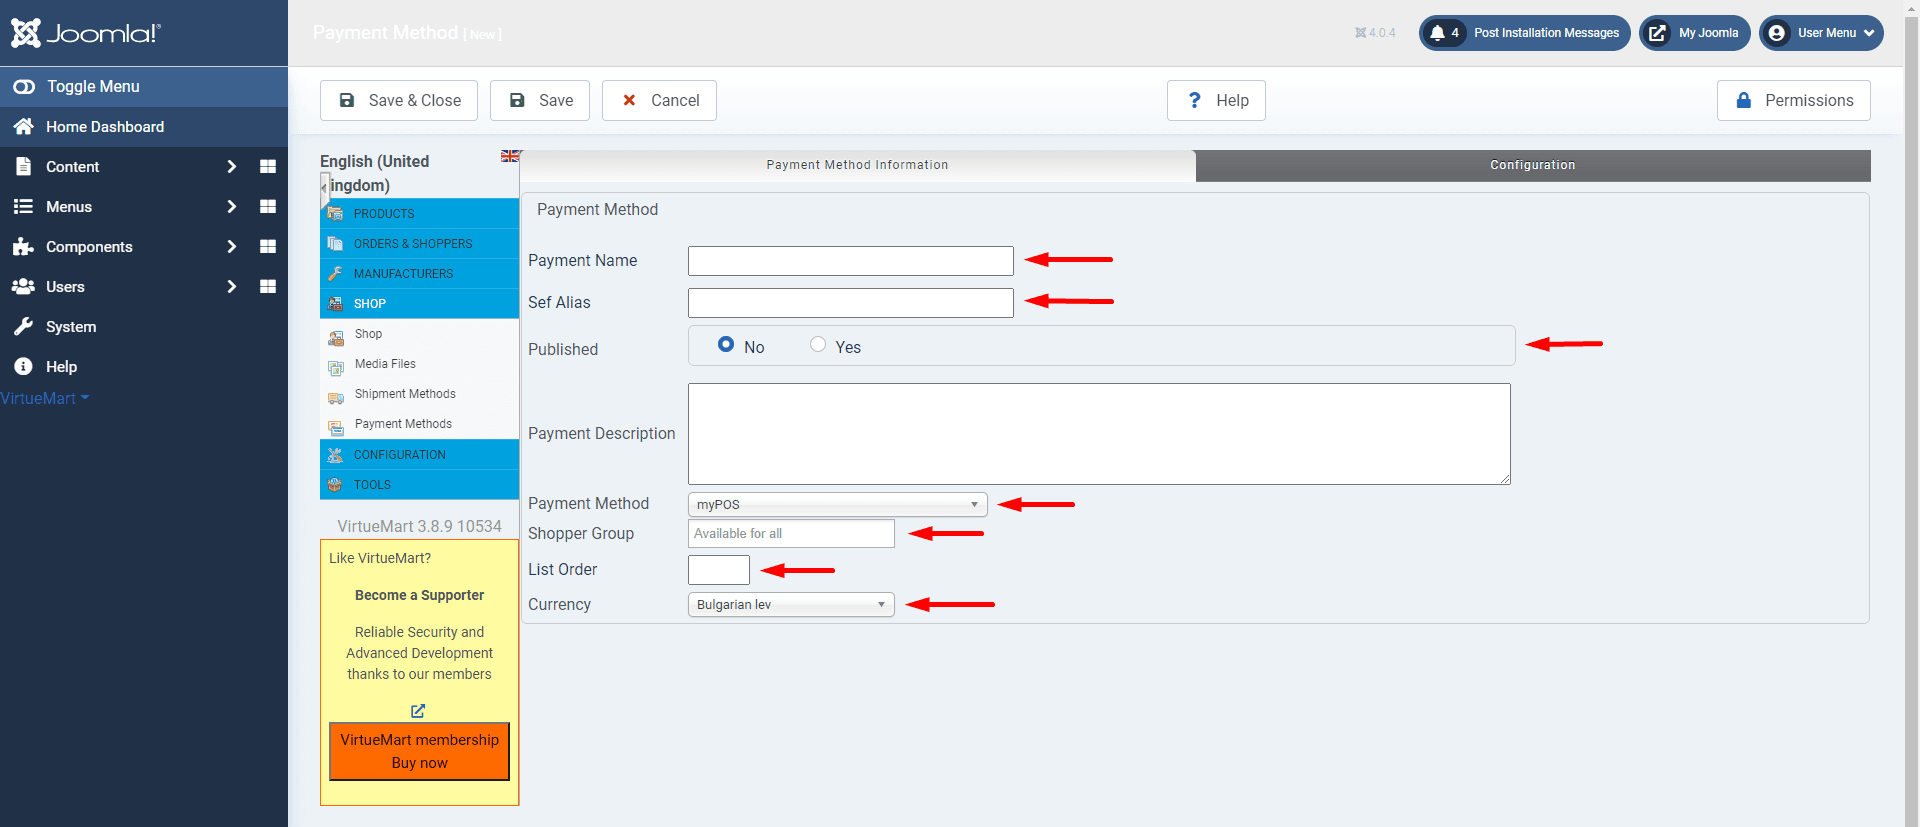Focus the Sef Alias field
The height and width of the screenshot is (827, 1920).
coord(851,303)
